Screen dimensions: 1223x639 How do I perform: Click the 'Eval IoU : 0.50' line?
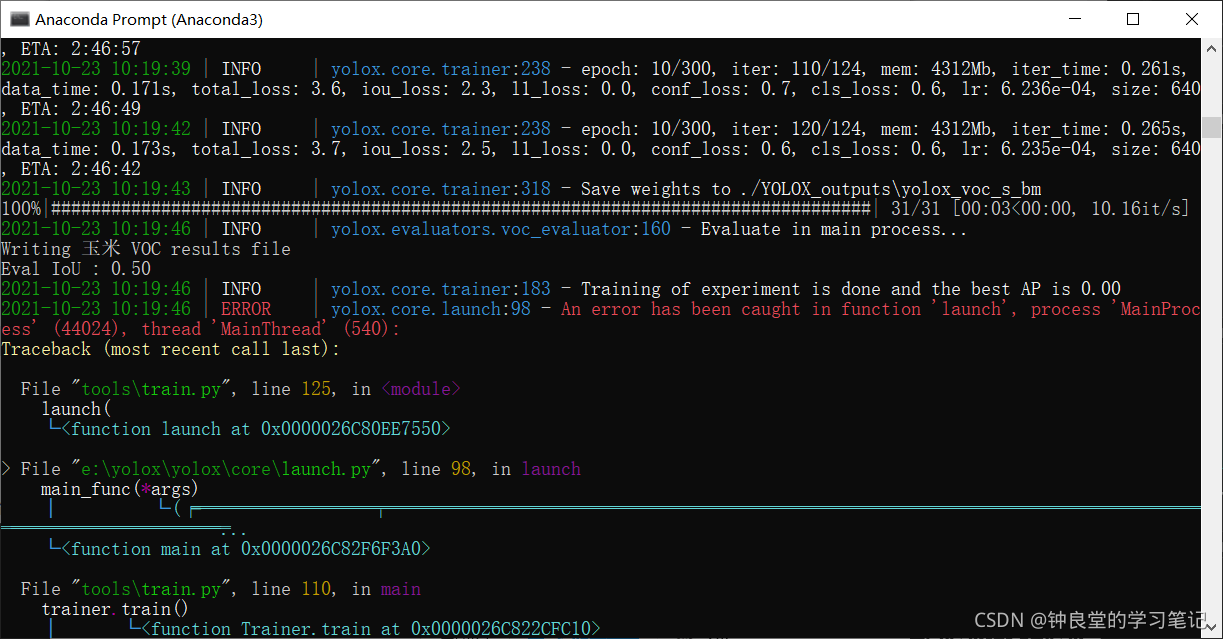(x=76, y=269)
